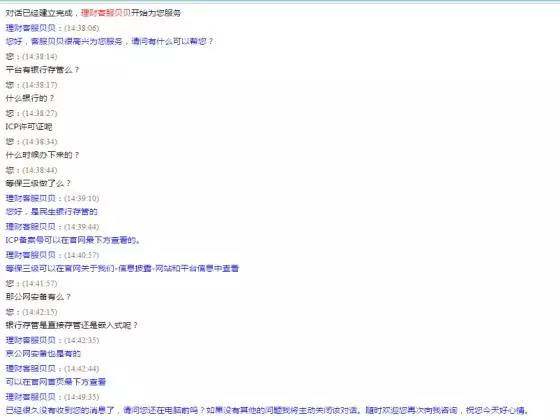Viewport: 560px width, 420px height.
Task: Select the sender line timestamped 14:38:34
Action: pyautogui.click(x=31, y=142)
